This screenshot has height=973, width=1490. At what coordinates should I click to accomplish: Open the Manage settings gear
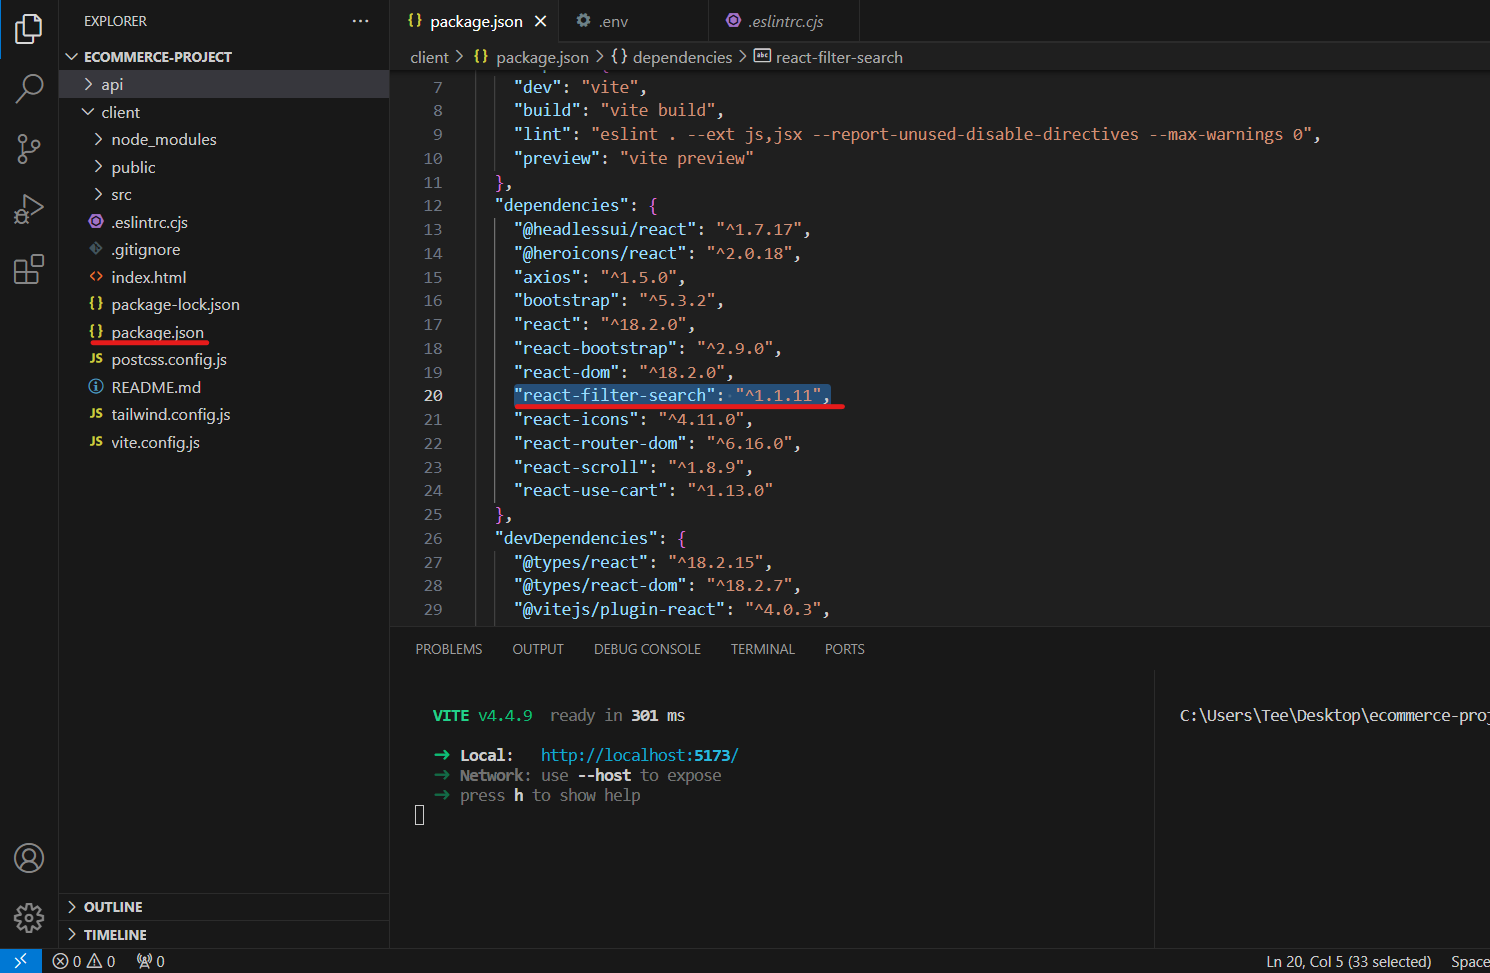(28, 918)
